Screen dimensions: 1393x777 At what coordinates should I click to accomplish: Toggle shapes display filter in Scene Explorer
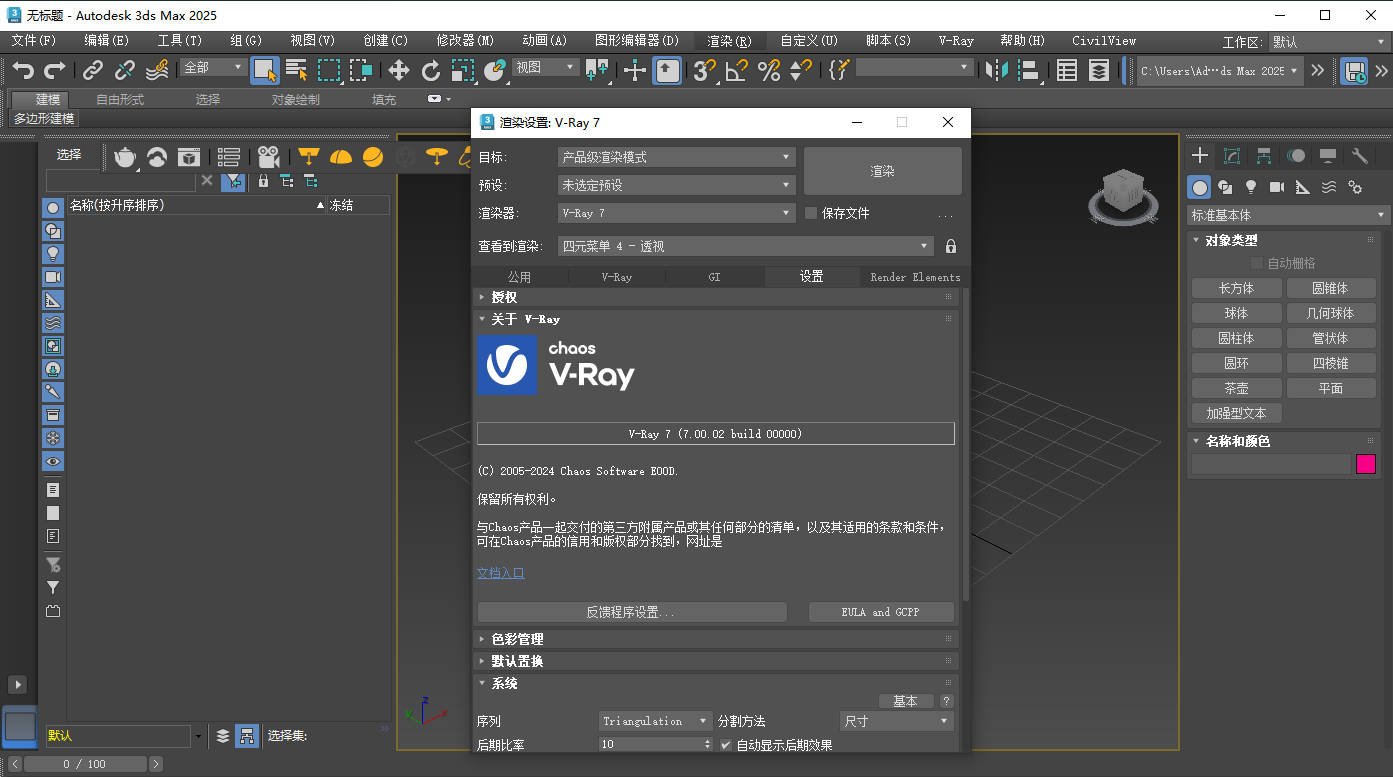53,231
